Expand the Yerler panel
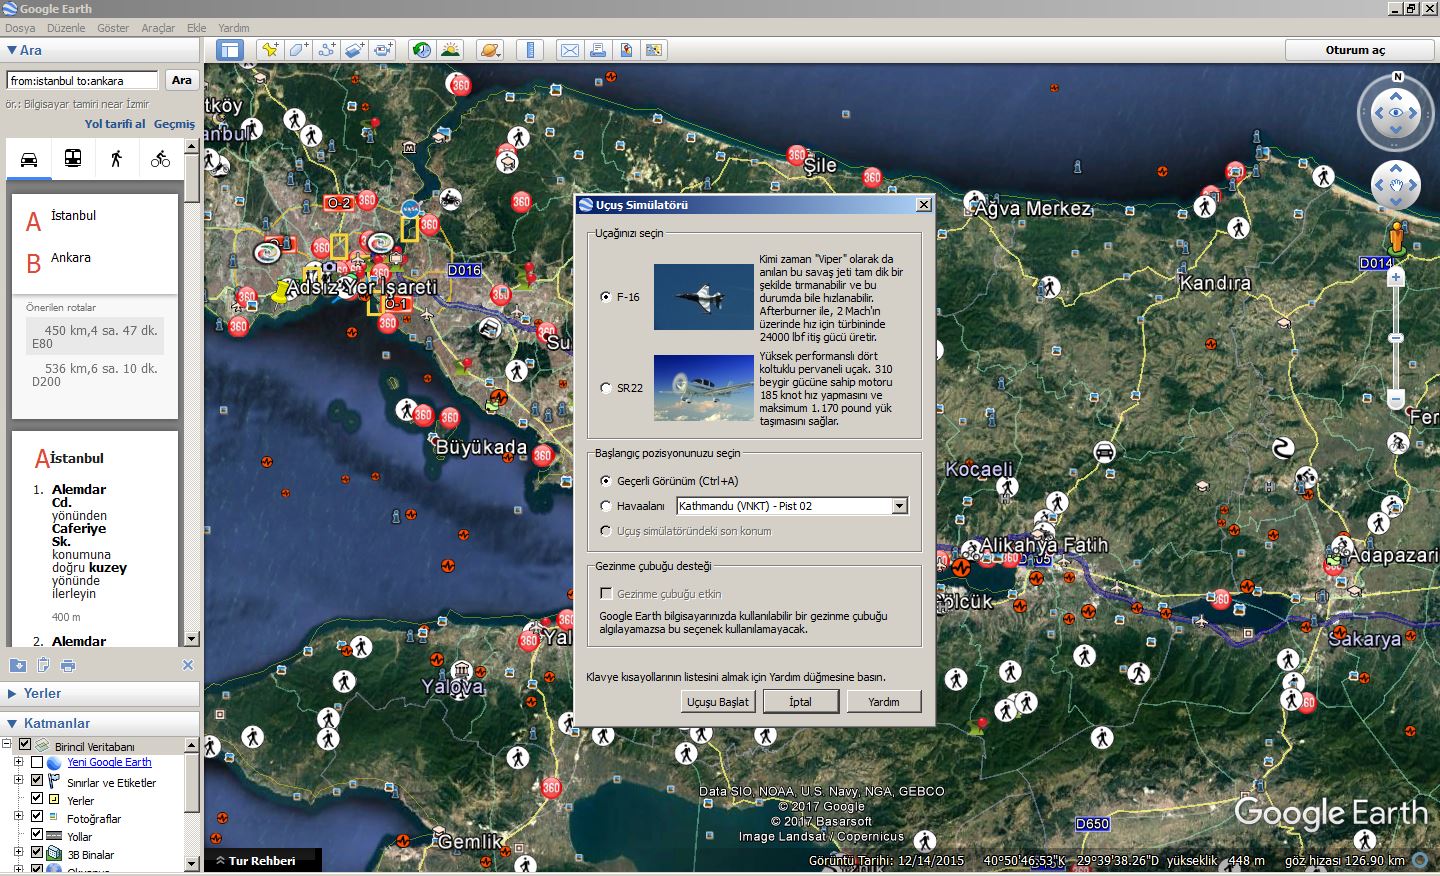Viewport: 1440px width, 876px height. tap(12, 693)
